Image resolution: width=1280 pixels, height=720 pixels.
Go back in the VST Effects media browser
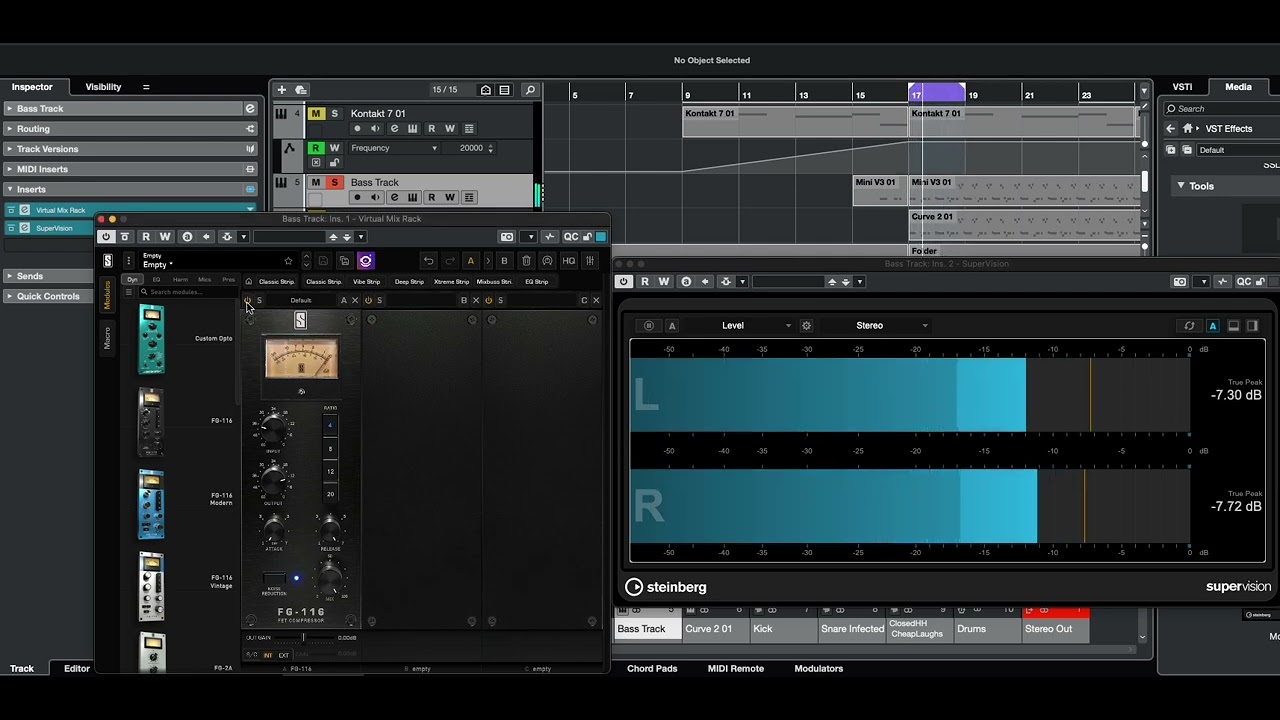tap(1170, 128)
